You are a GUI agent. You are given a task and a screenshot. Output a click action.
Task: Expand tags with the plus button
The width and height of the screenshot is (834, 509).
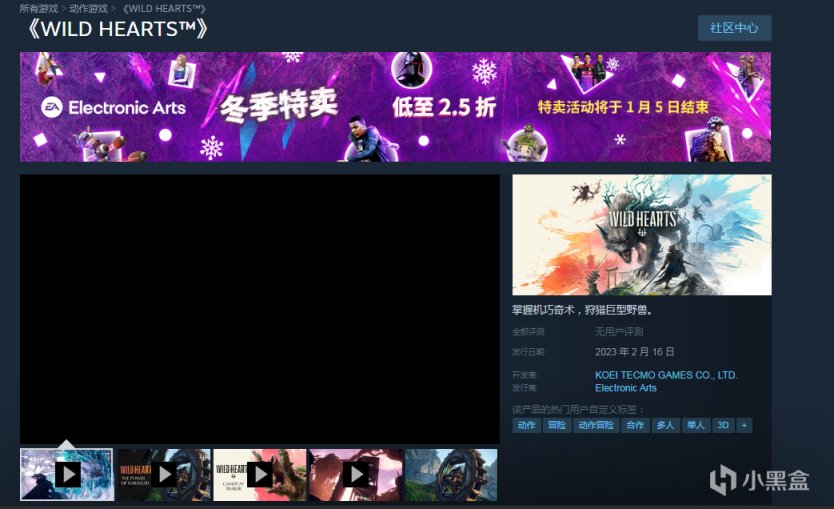point(743,425)
